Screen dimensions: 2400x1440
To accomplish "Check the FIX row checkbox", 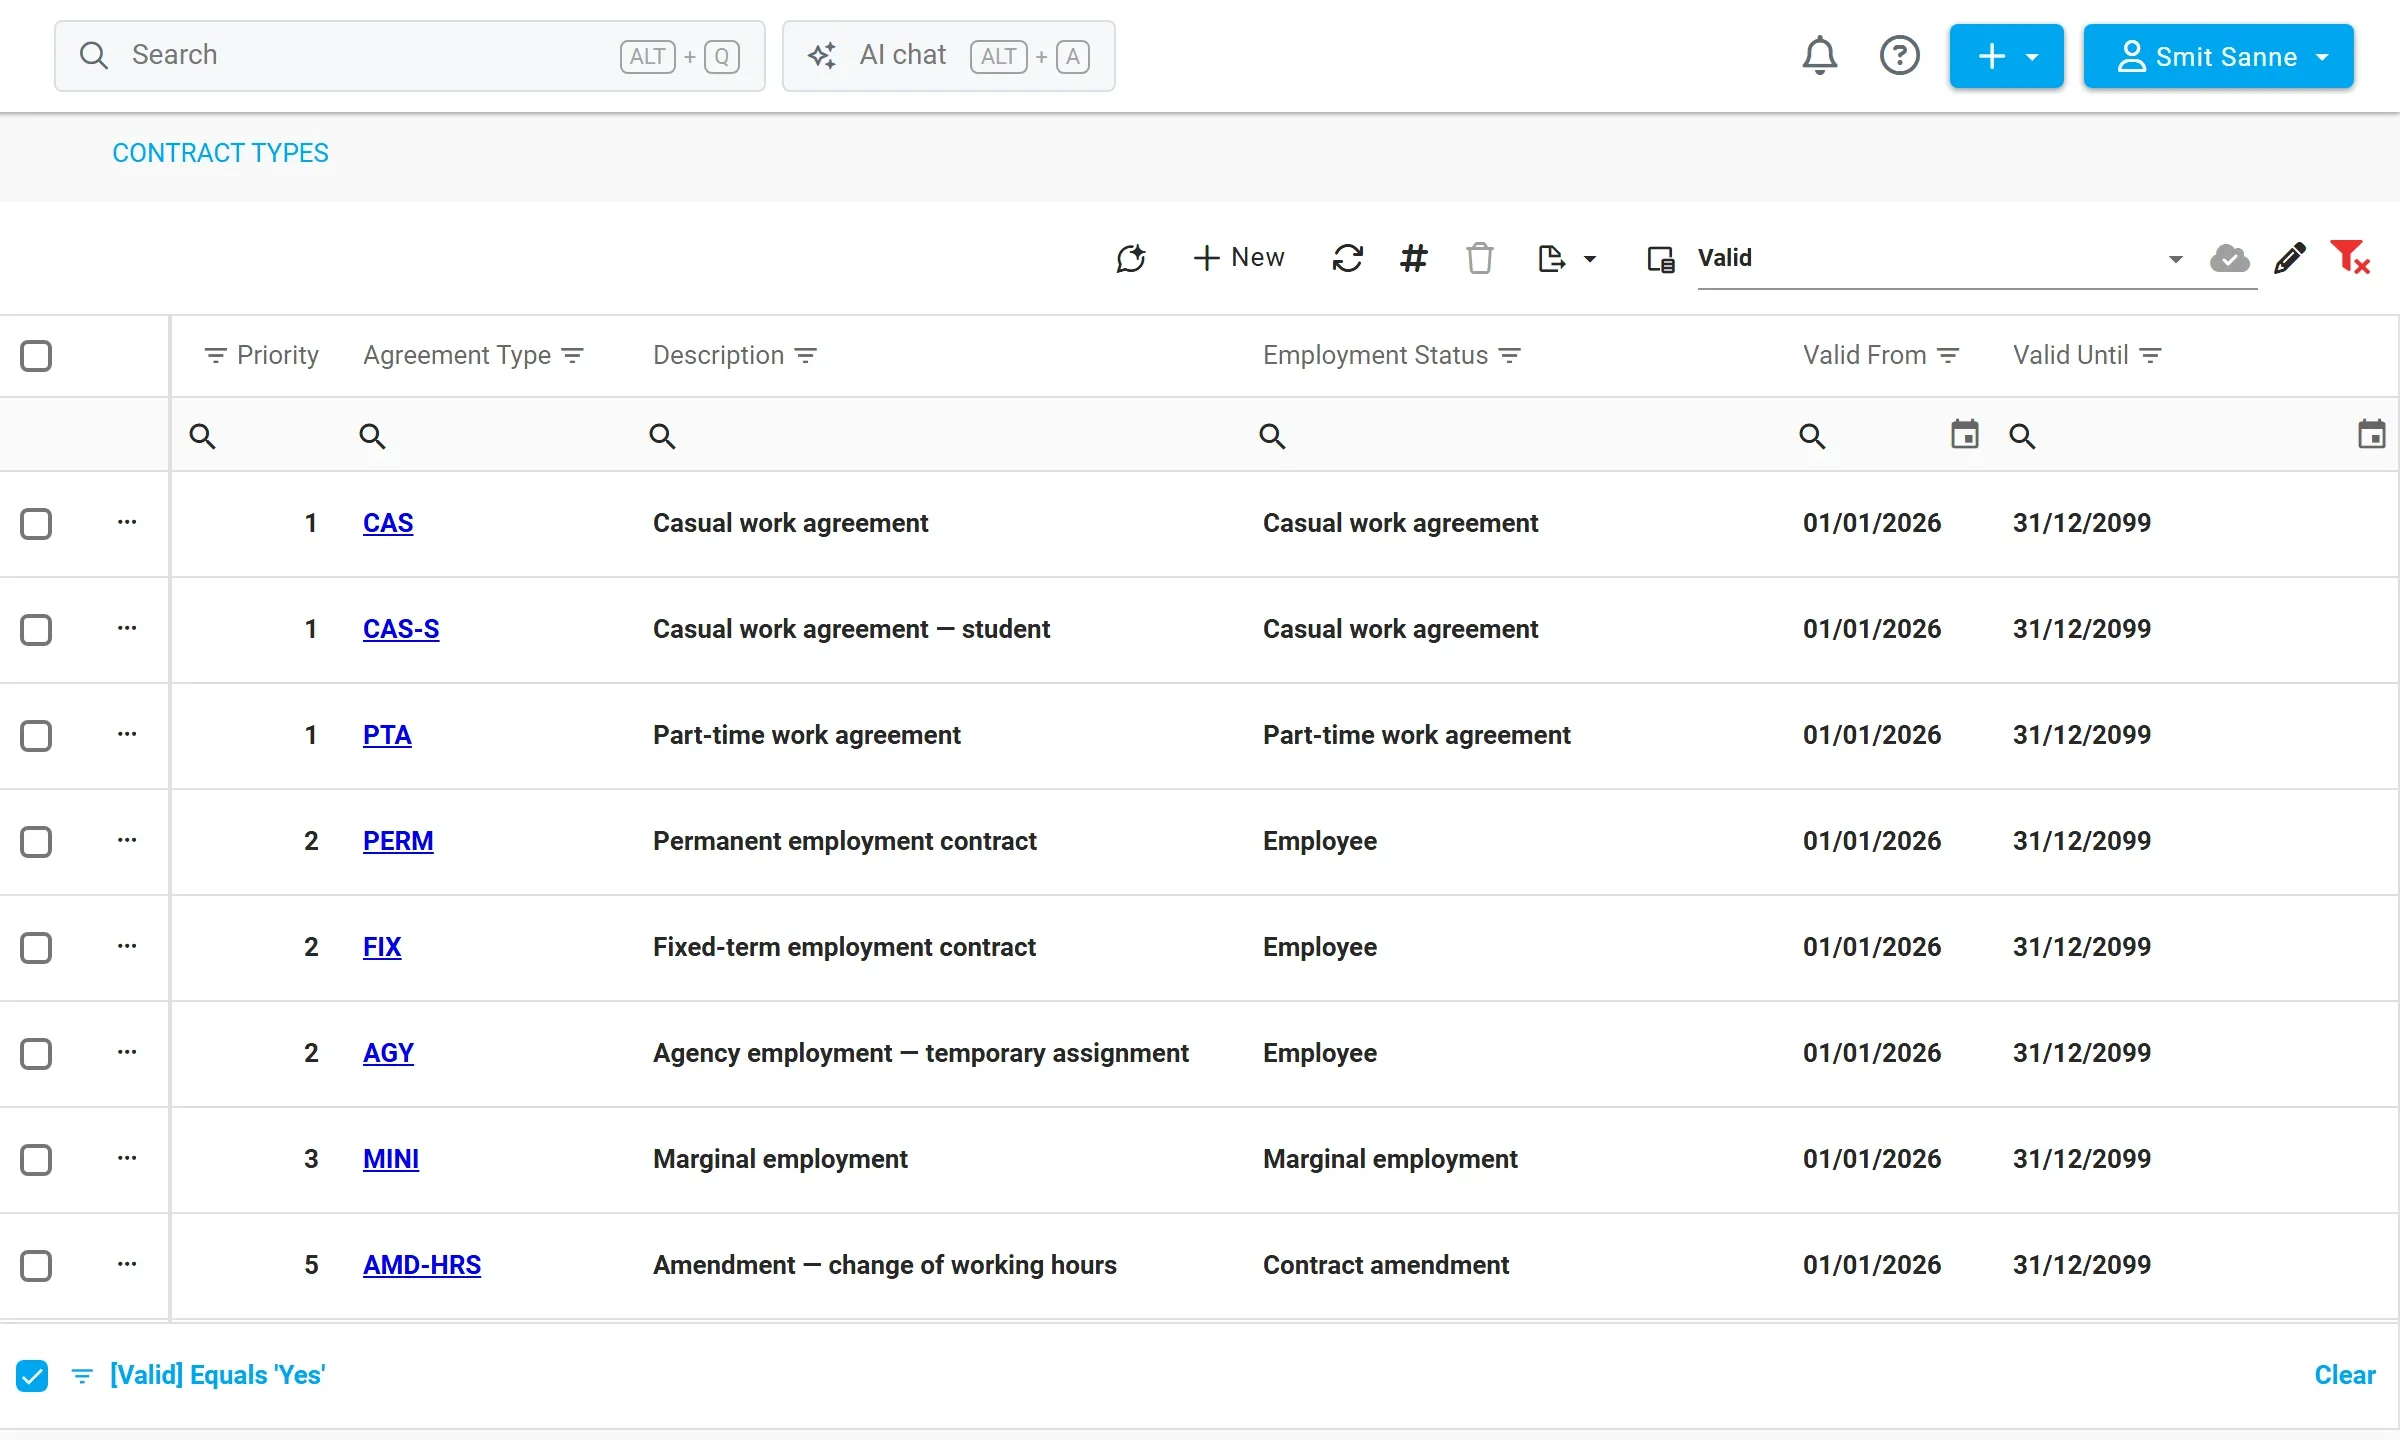I will pos(36,947).
